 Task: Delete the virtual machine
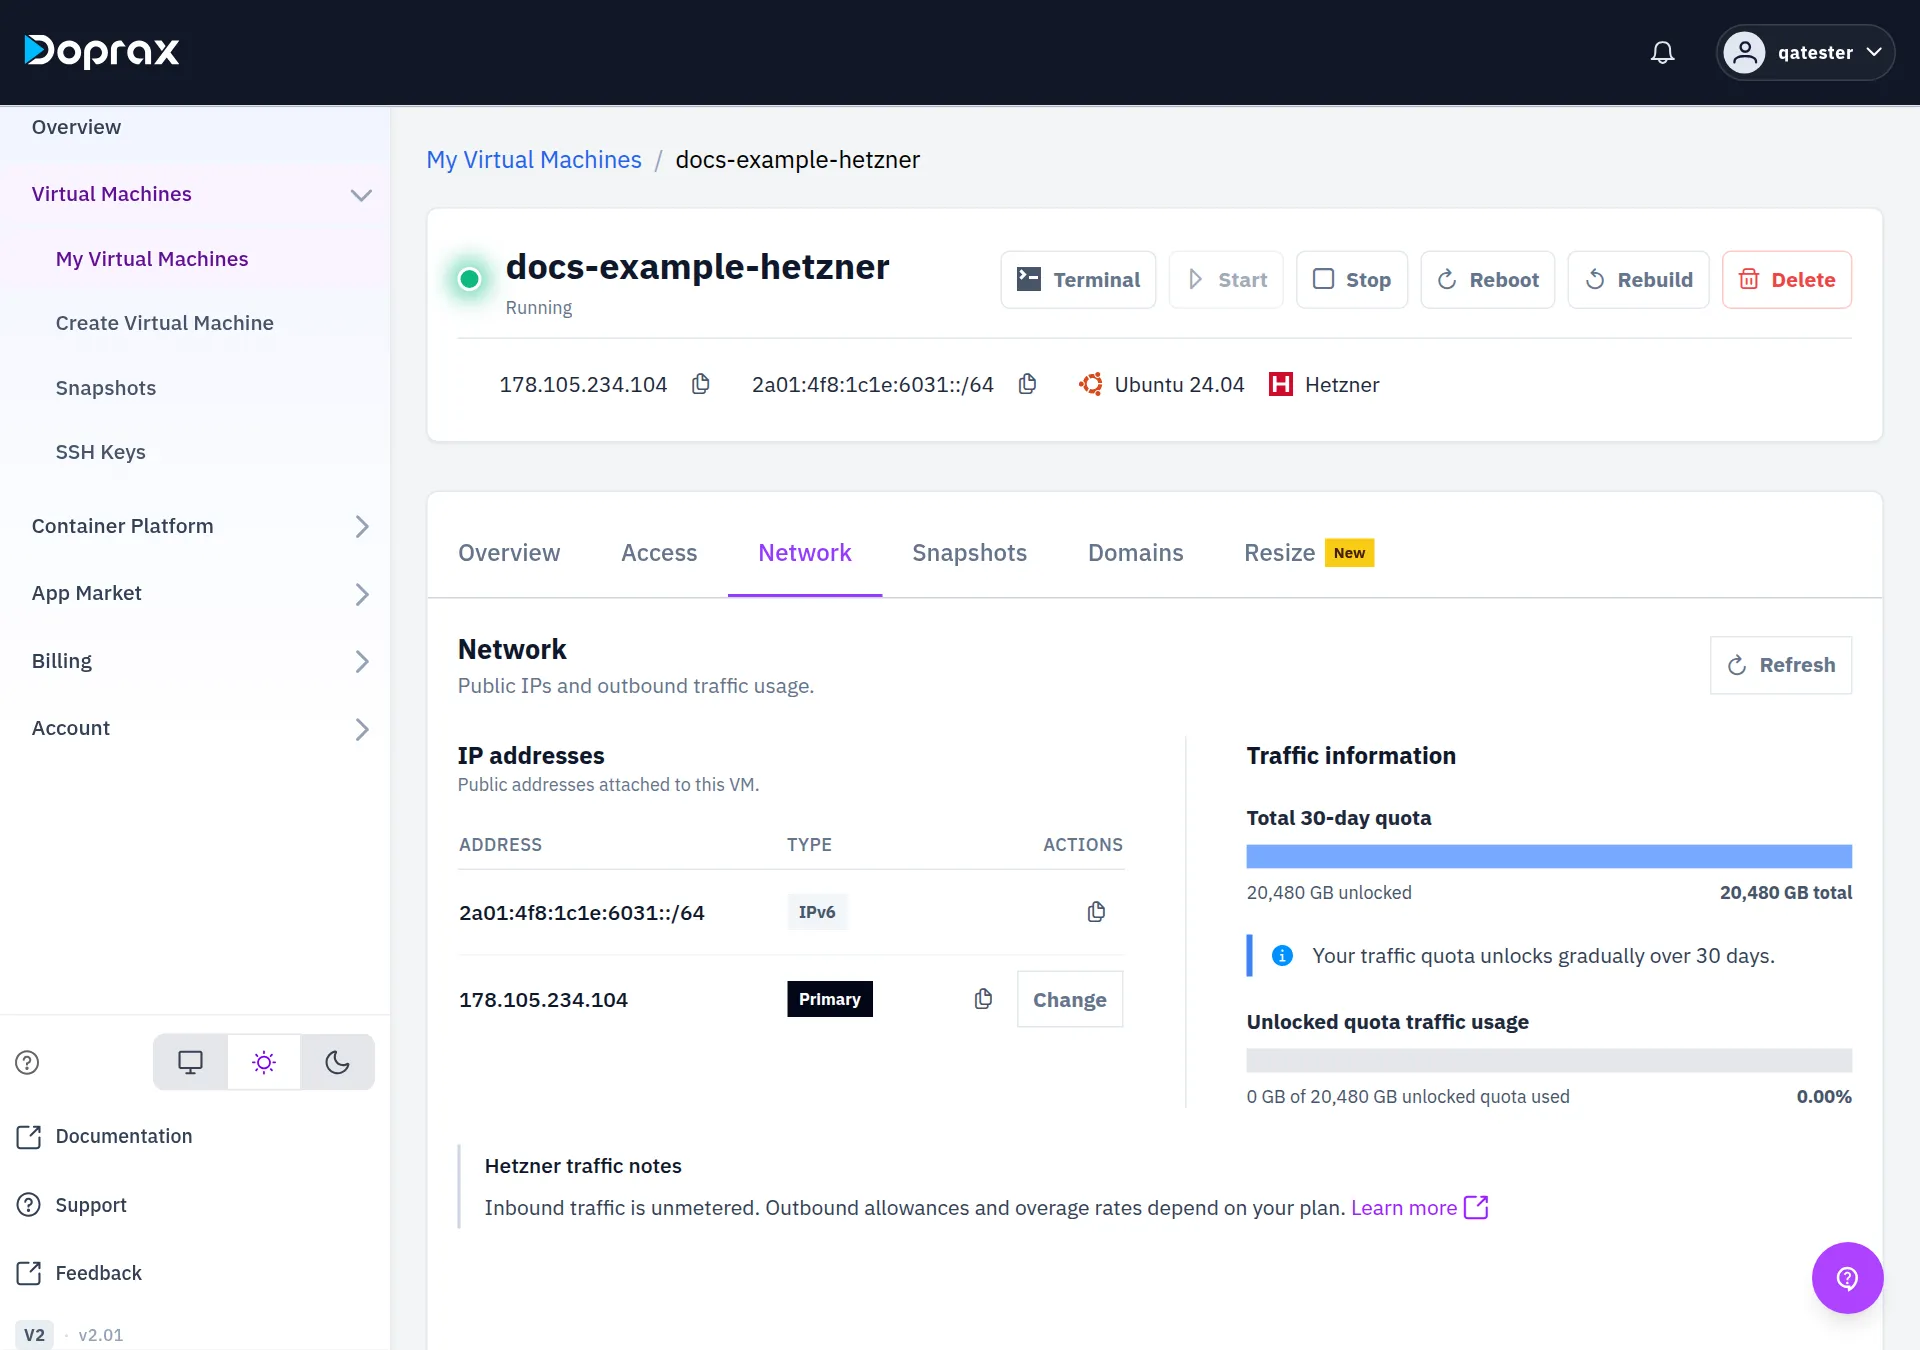[1787, 280]
